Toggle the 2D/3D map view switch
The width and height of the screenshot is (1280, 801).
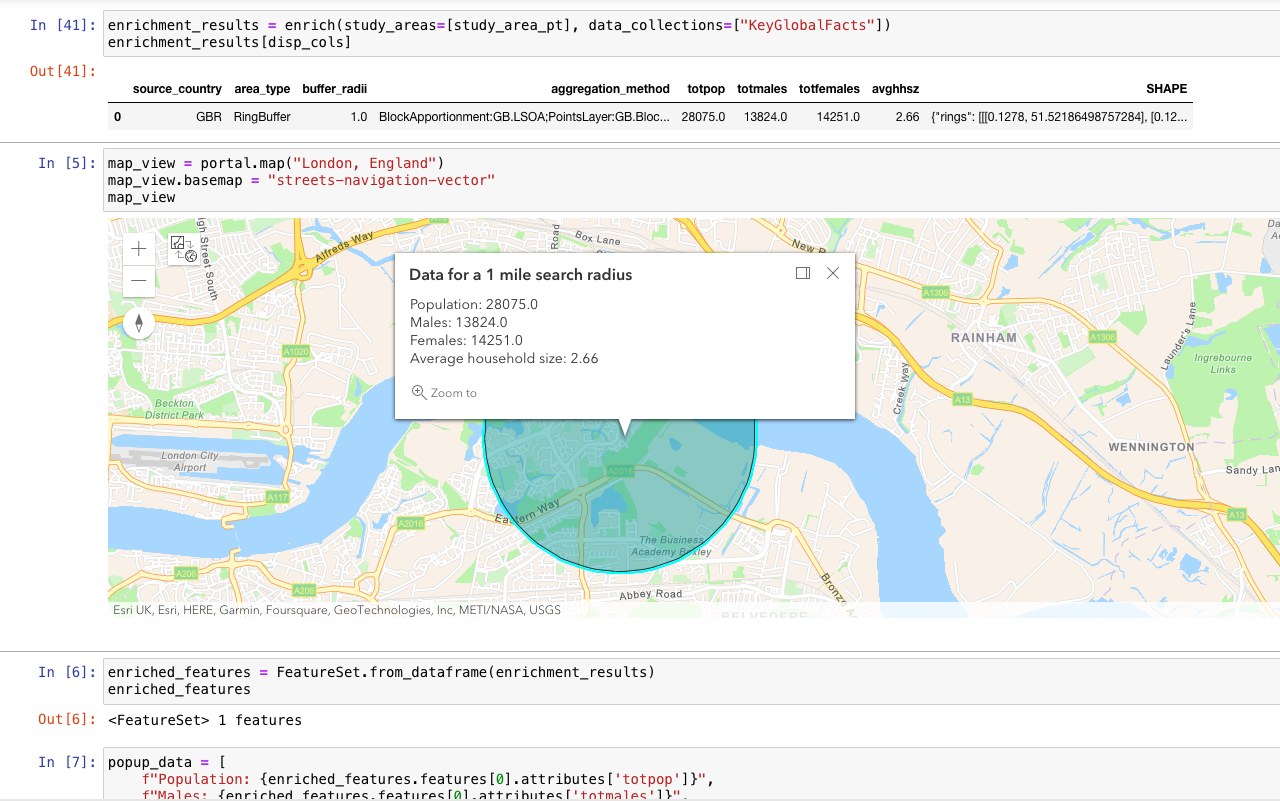183,249
